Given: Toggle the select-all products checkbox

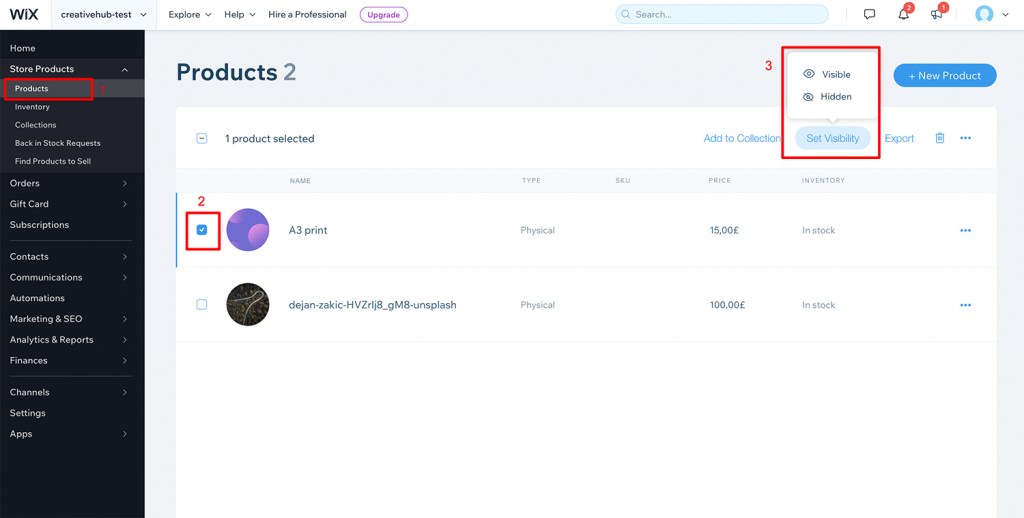Looking at the screenshot, I should tap(202, 138).
